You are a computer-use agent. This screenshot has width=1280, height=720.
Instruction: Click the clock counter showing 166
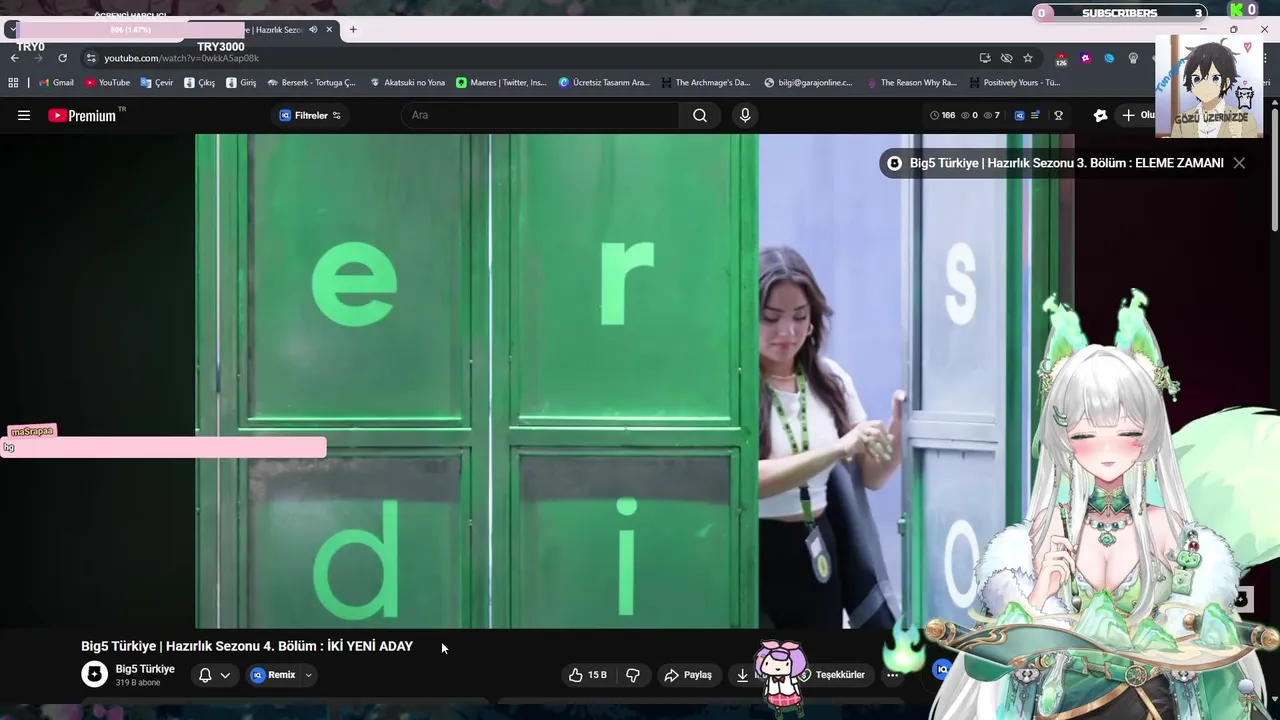point(942,115)
